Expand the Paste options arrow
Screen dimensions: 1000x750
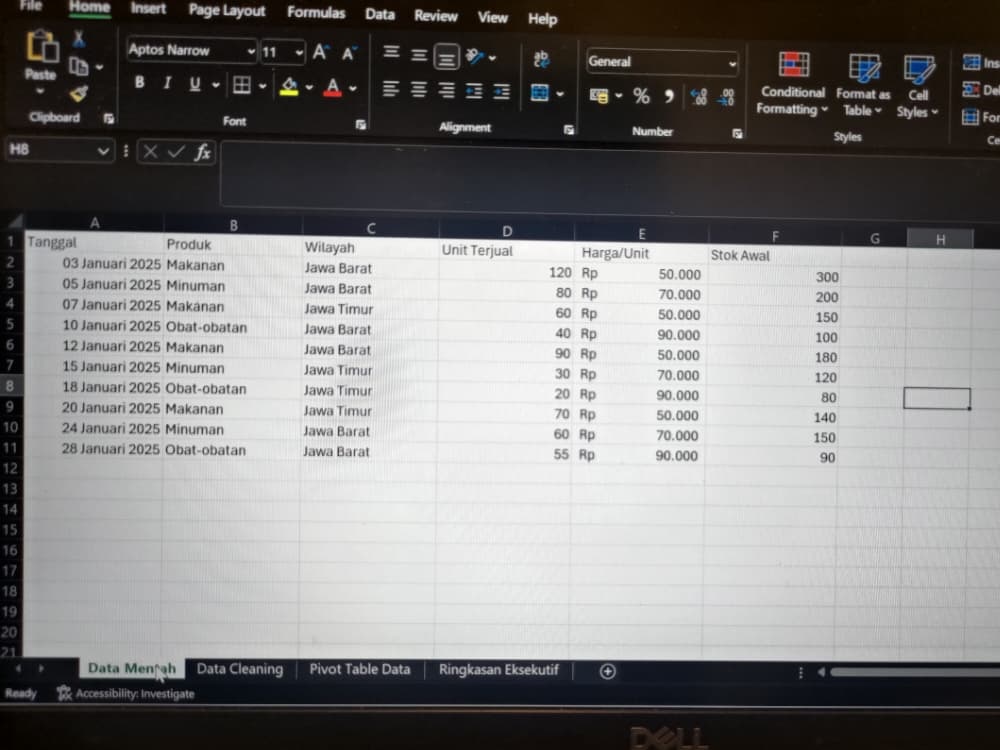point(40,91)
